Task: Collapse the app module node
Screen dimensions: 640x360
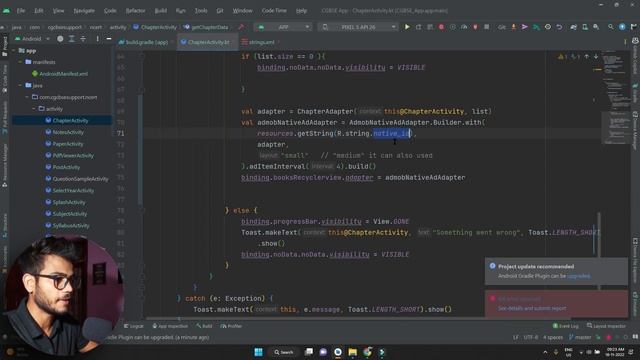Action: tap(14, 51)
